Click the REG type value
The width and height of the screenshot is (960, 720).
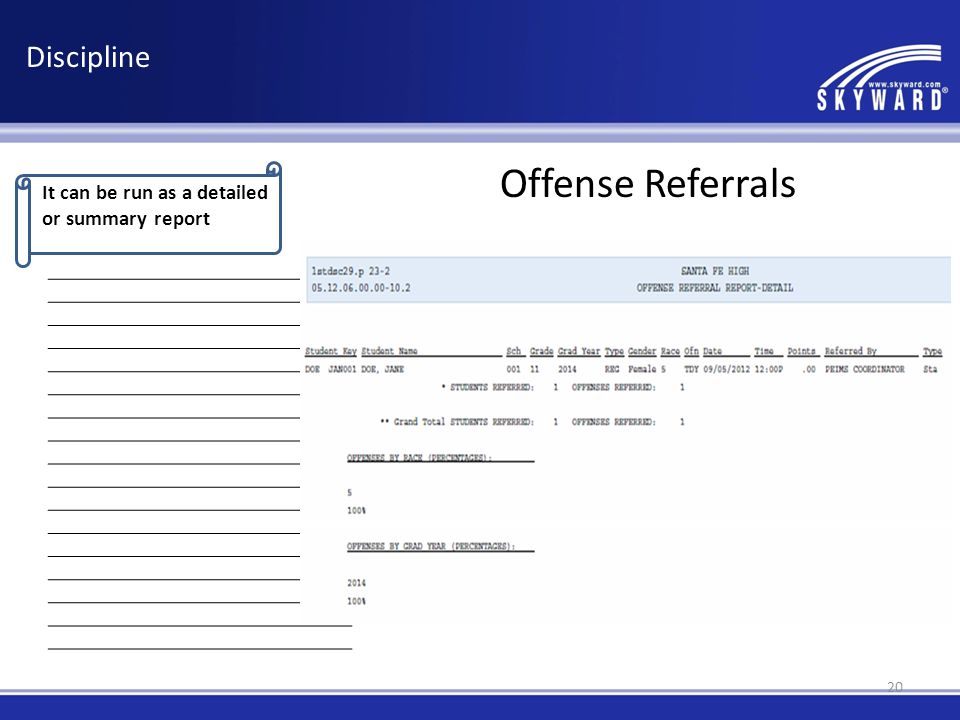click(x=612, y=369)
